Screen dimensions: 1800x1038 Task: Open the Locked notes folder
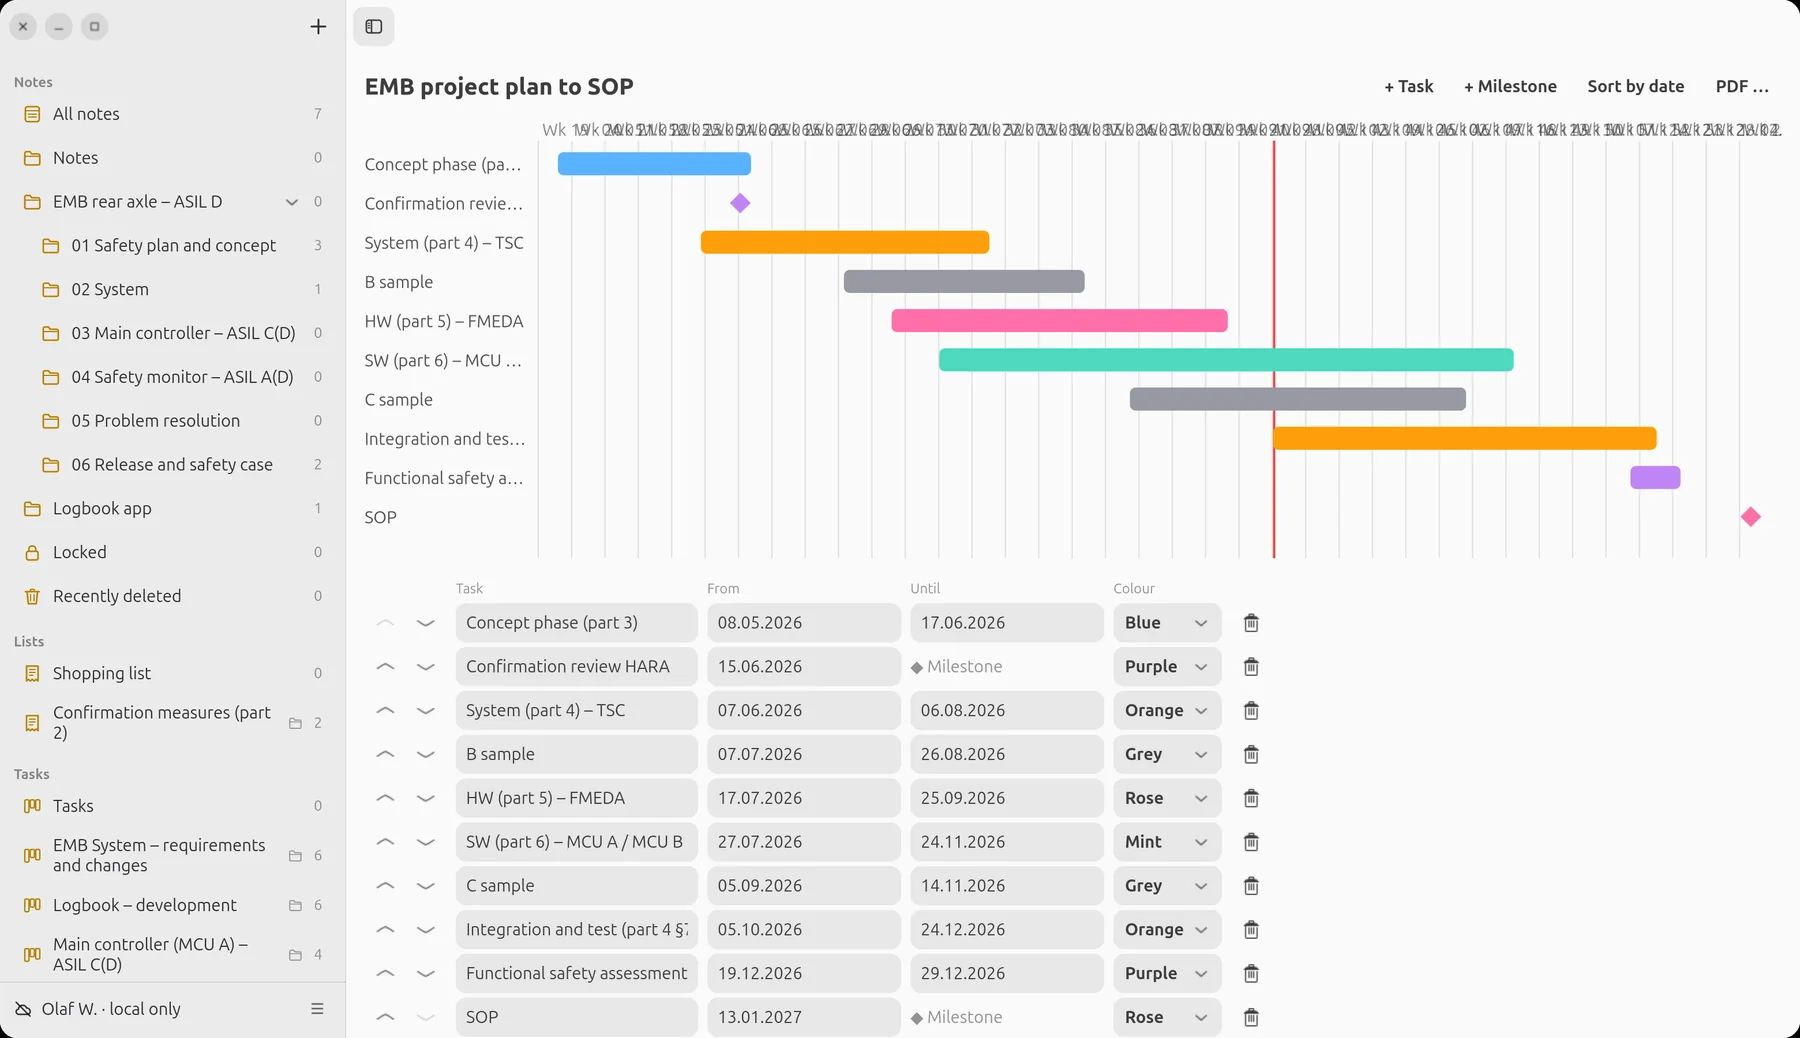click(x=173, y=552)
